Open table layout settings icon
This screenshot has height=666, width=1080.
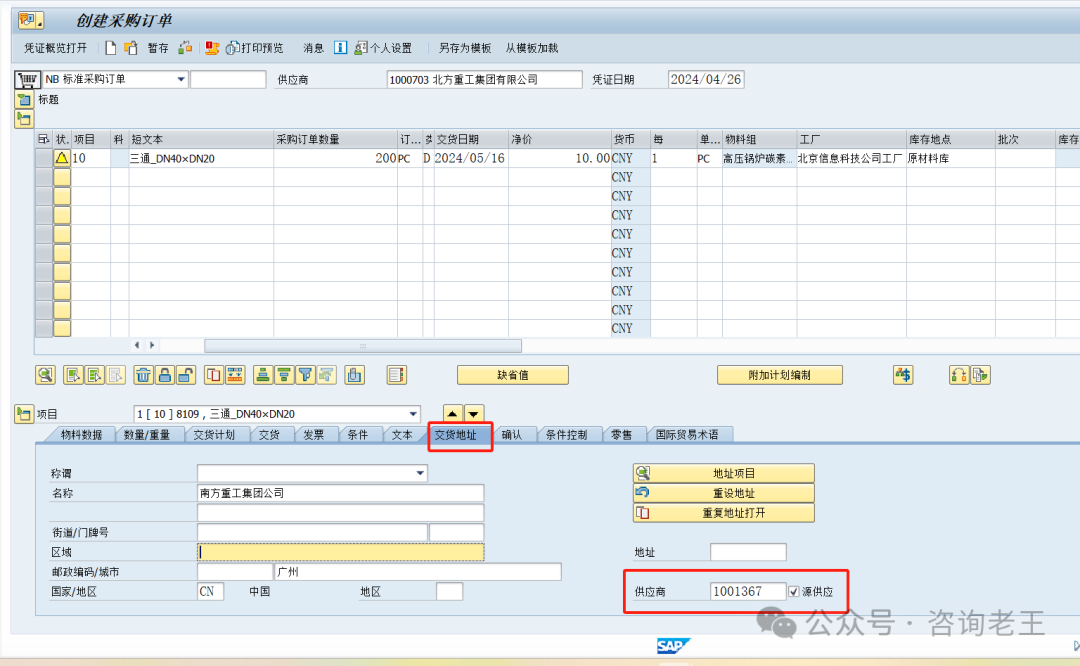click(397, 375)
